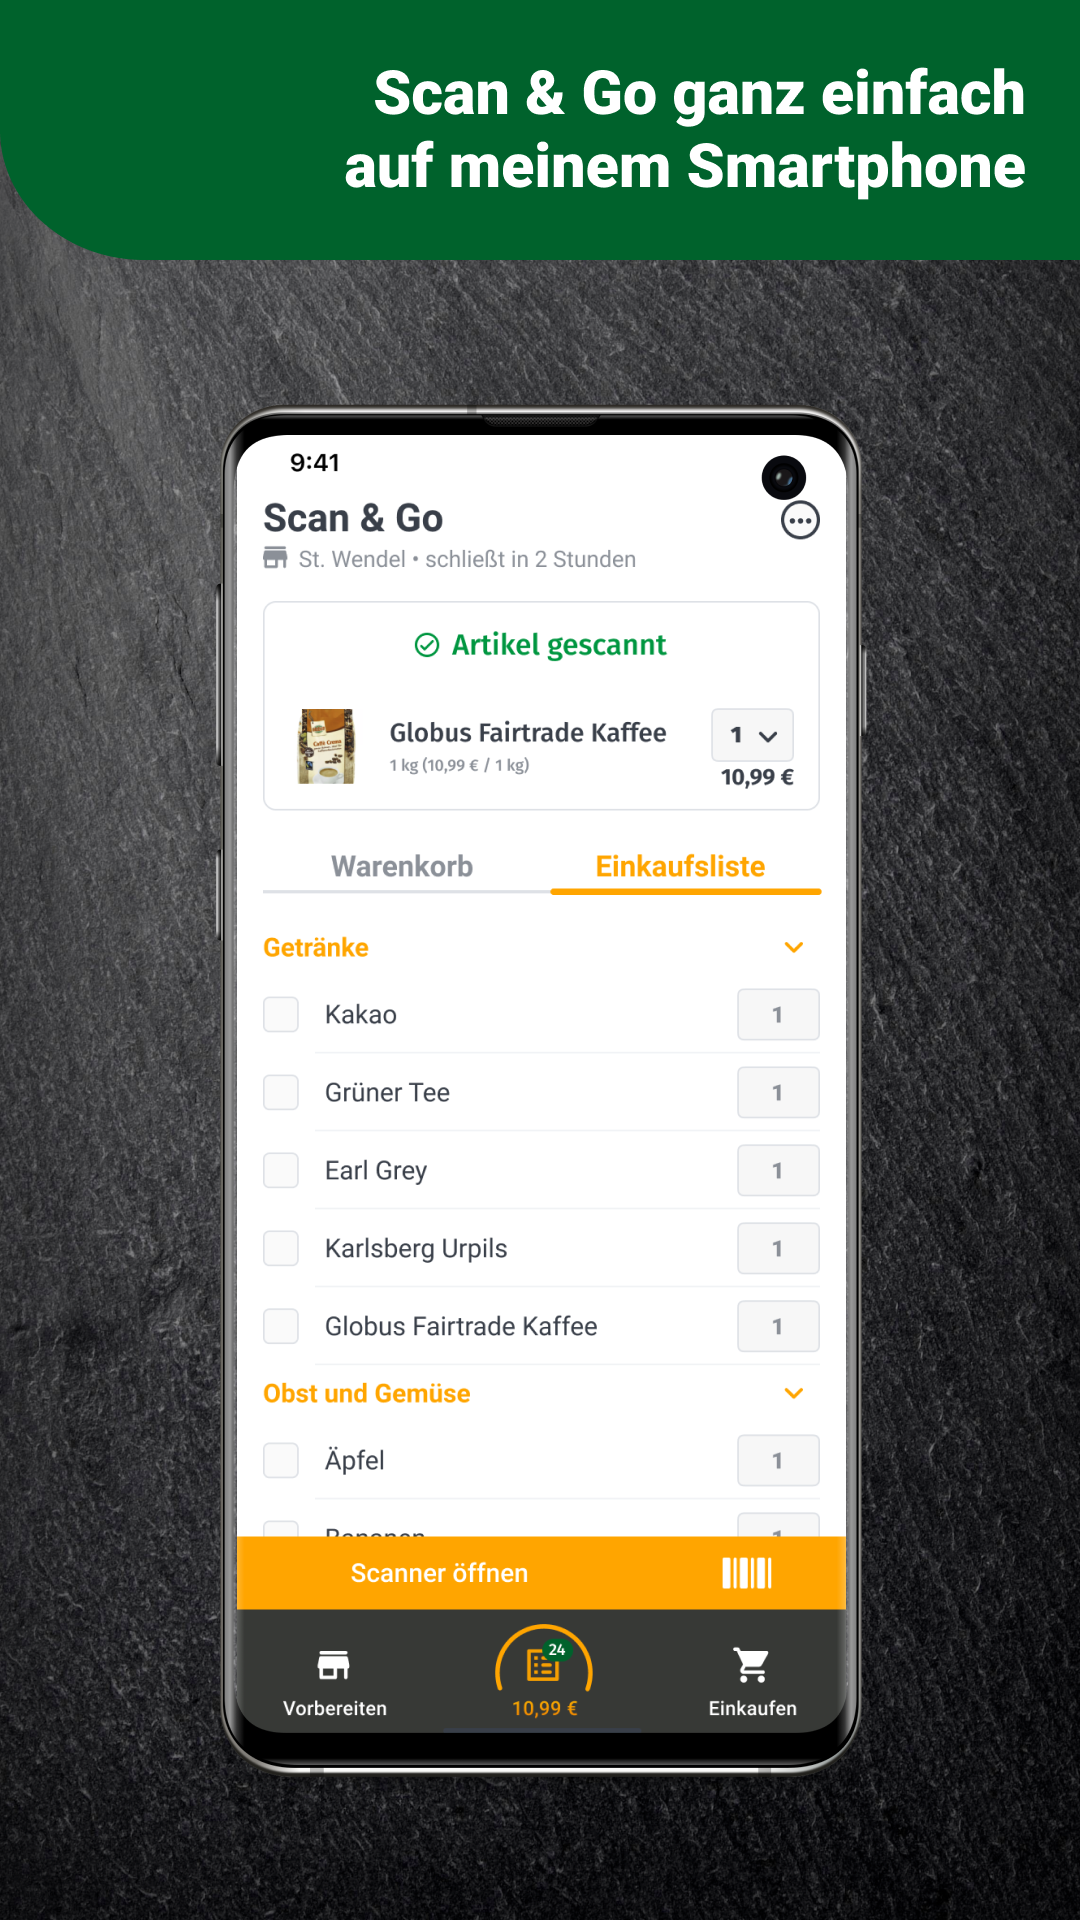Viewport: 1080px width, 1920px height.
Task: Tick the Grüner Tee checkbox
Action: pyautogui.click(x=281, y=1092)
